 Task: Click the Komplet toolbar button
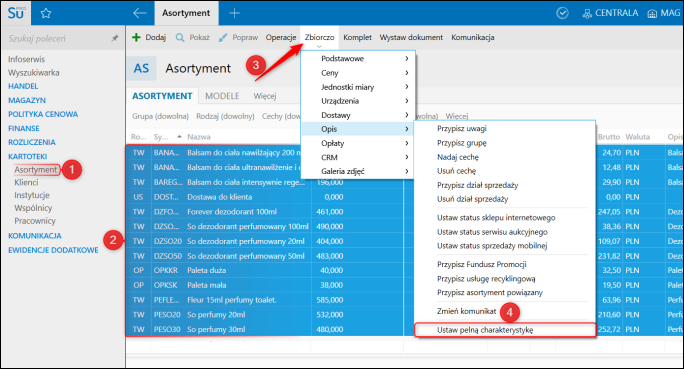pos(357,38)
